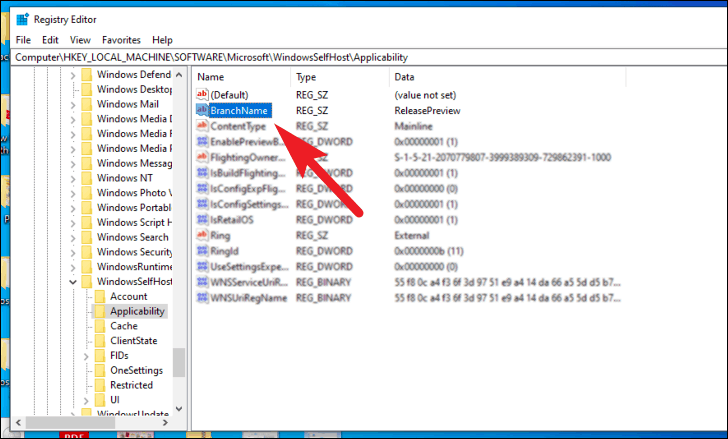Select the Cache subkey
The width and height of the screenshot is (728, 439).
(x=124, y=326)
